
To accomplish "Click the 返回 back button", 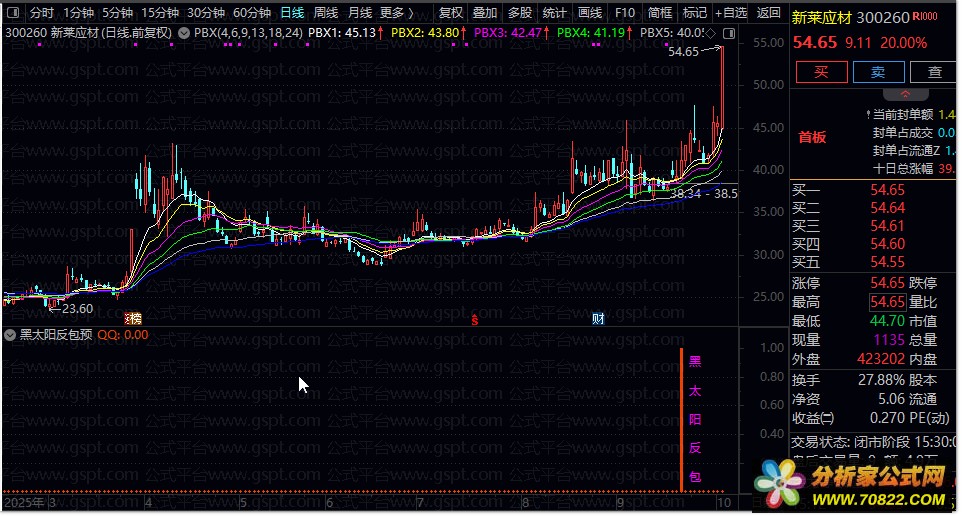I will point(768,13).
